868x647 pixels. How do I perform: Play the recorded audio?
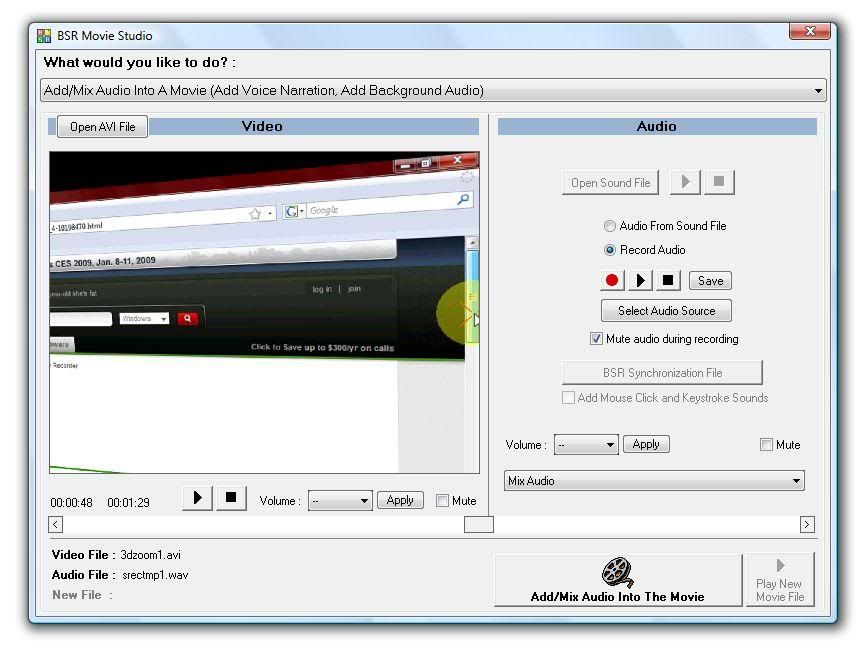point(640,281)
